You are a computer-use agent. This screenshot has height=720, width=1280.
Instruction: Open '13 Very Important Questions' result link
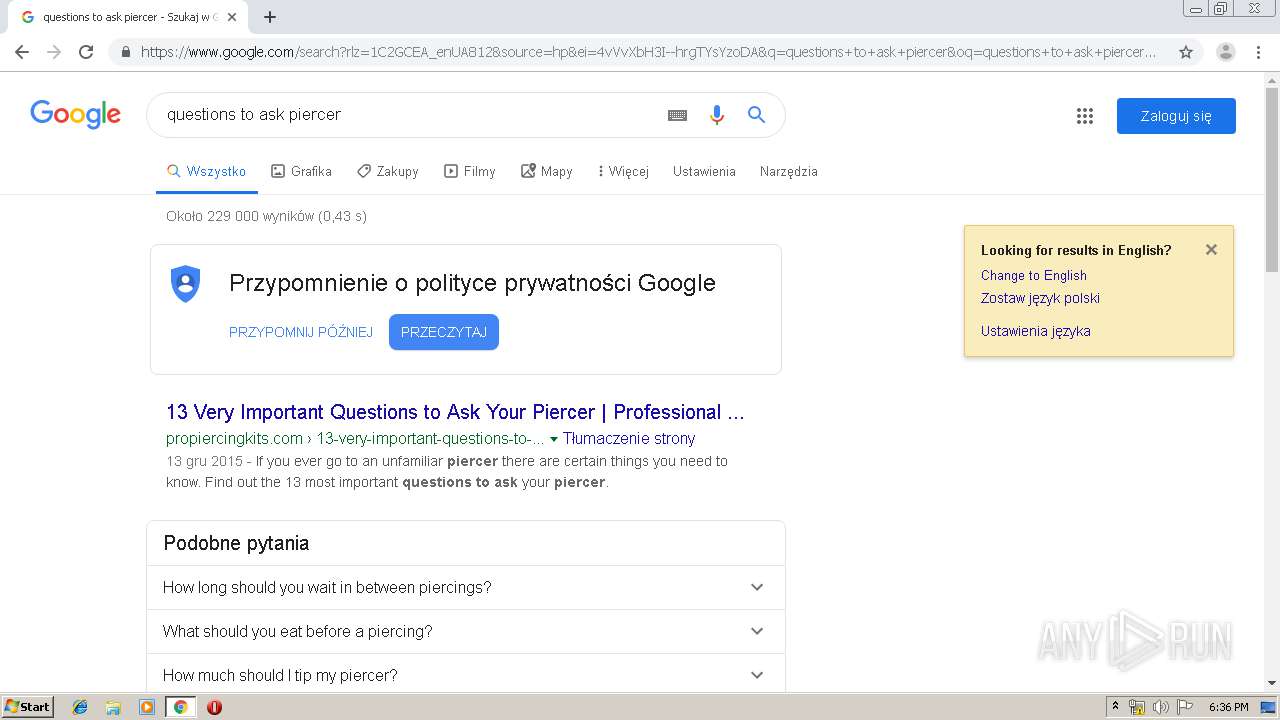(455, 412)
